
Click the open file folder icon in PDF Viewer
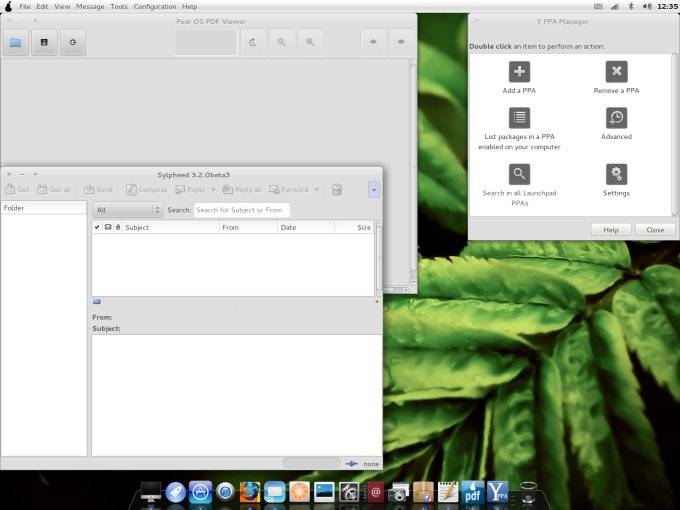tap(16, 42)
